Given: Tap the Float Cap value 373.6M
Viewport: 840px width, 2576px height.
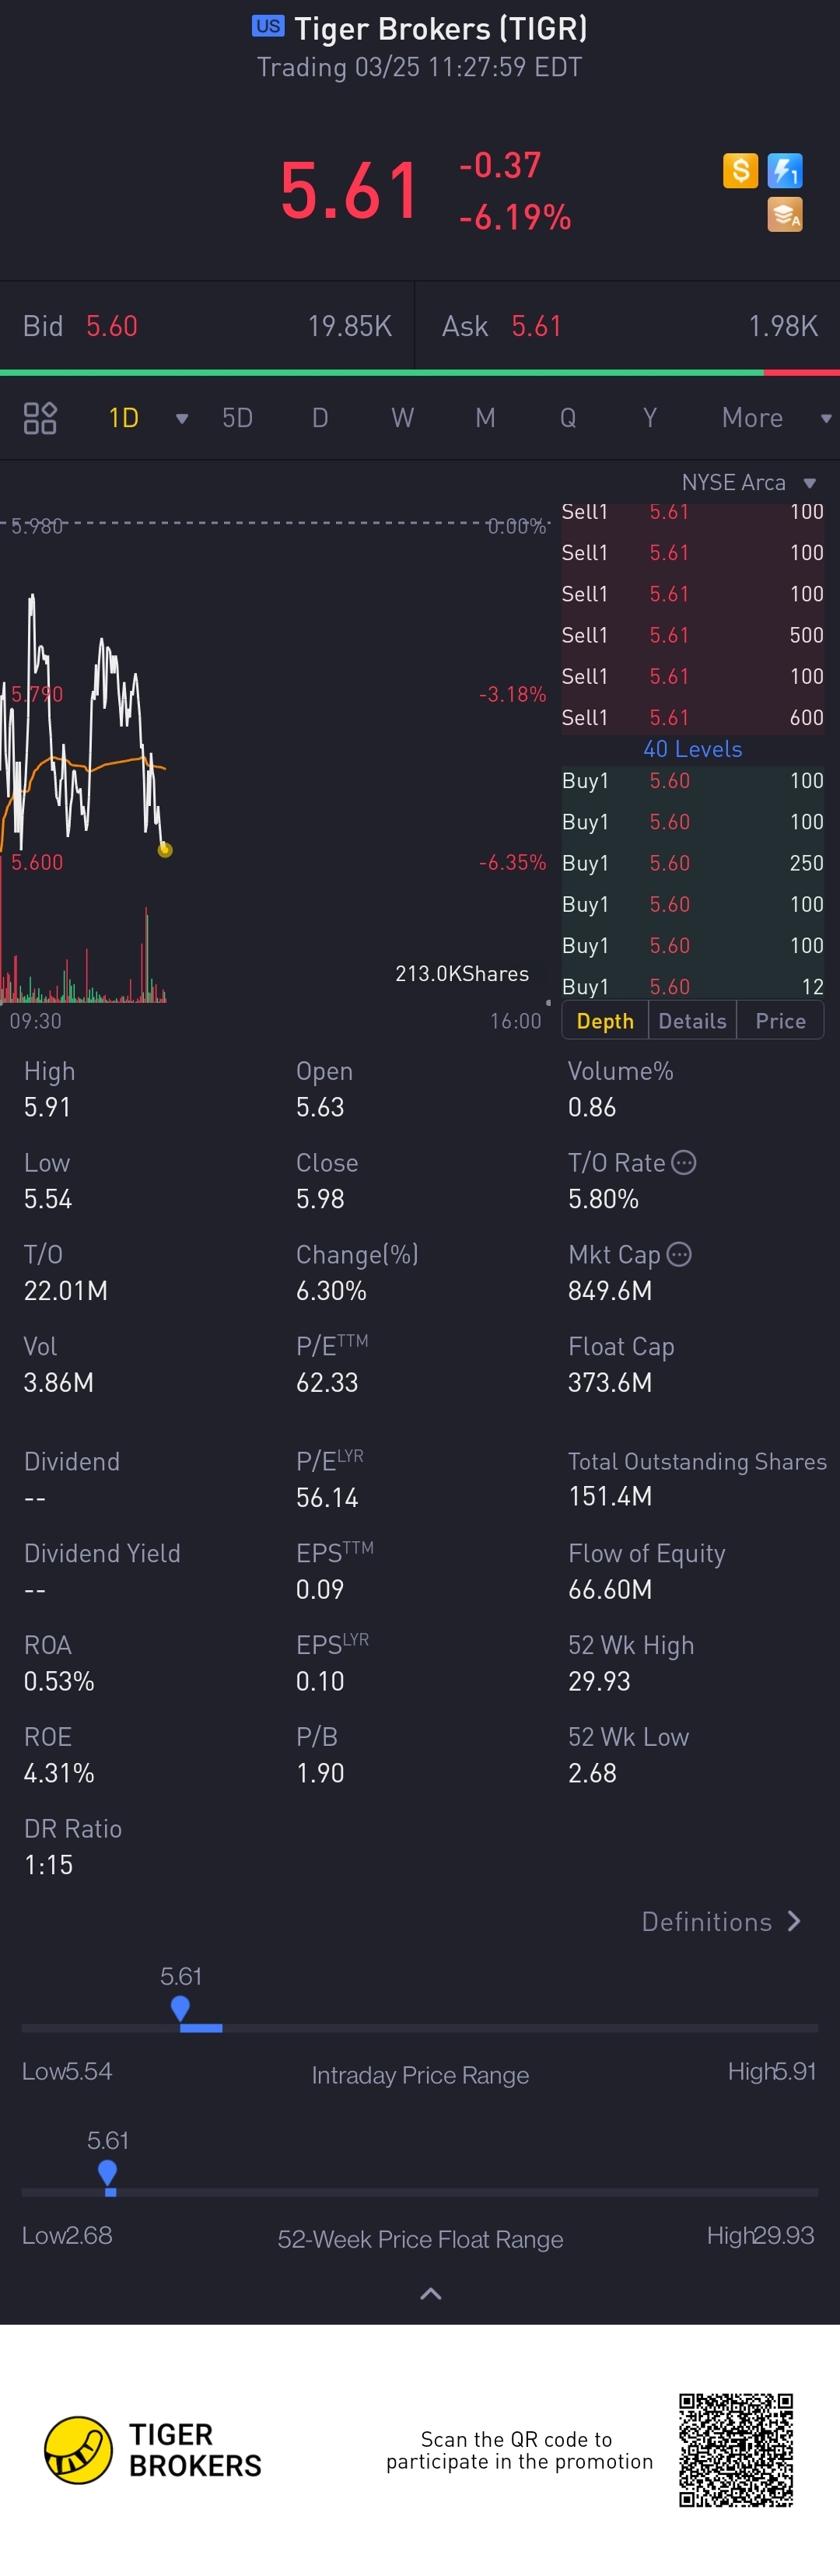Looking at the screenshot, I should coord(610,1383).
